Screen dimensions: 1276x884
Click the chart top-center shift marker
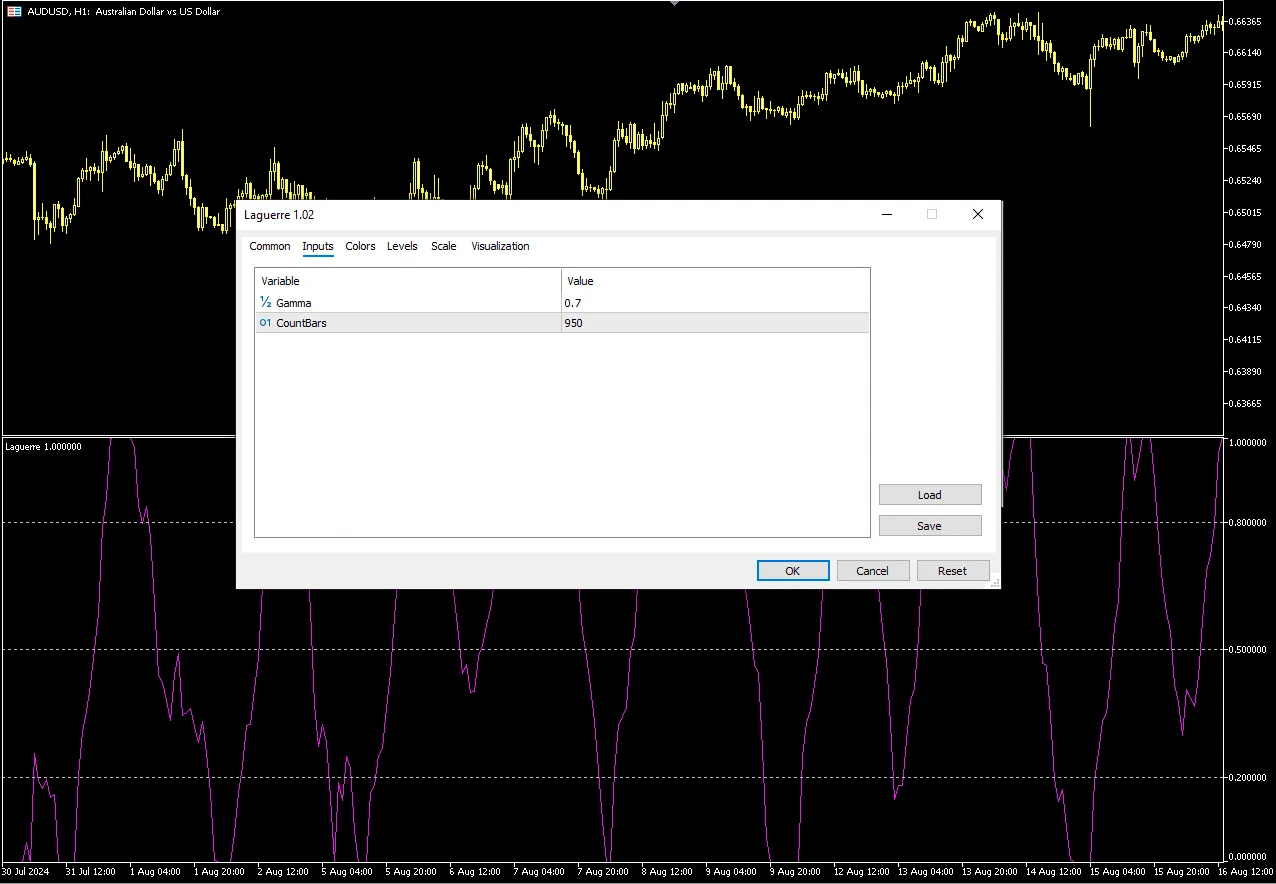(x=674, y=4)
